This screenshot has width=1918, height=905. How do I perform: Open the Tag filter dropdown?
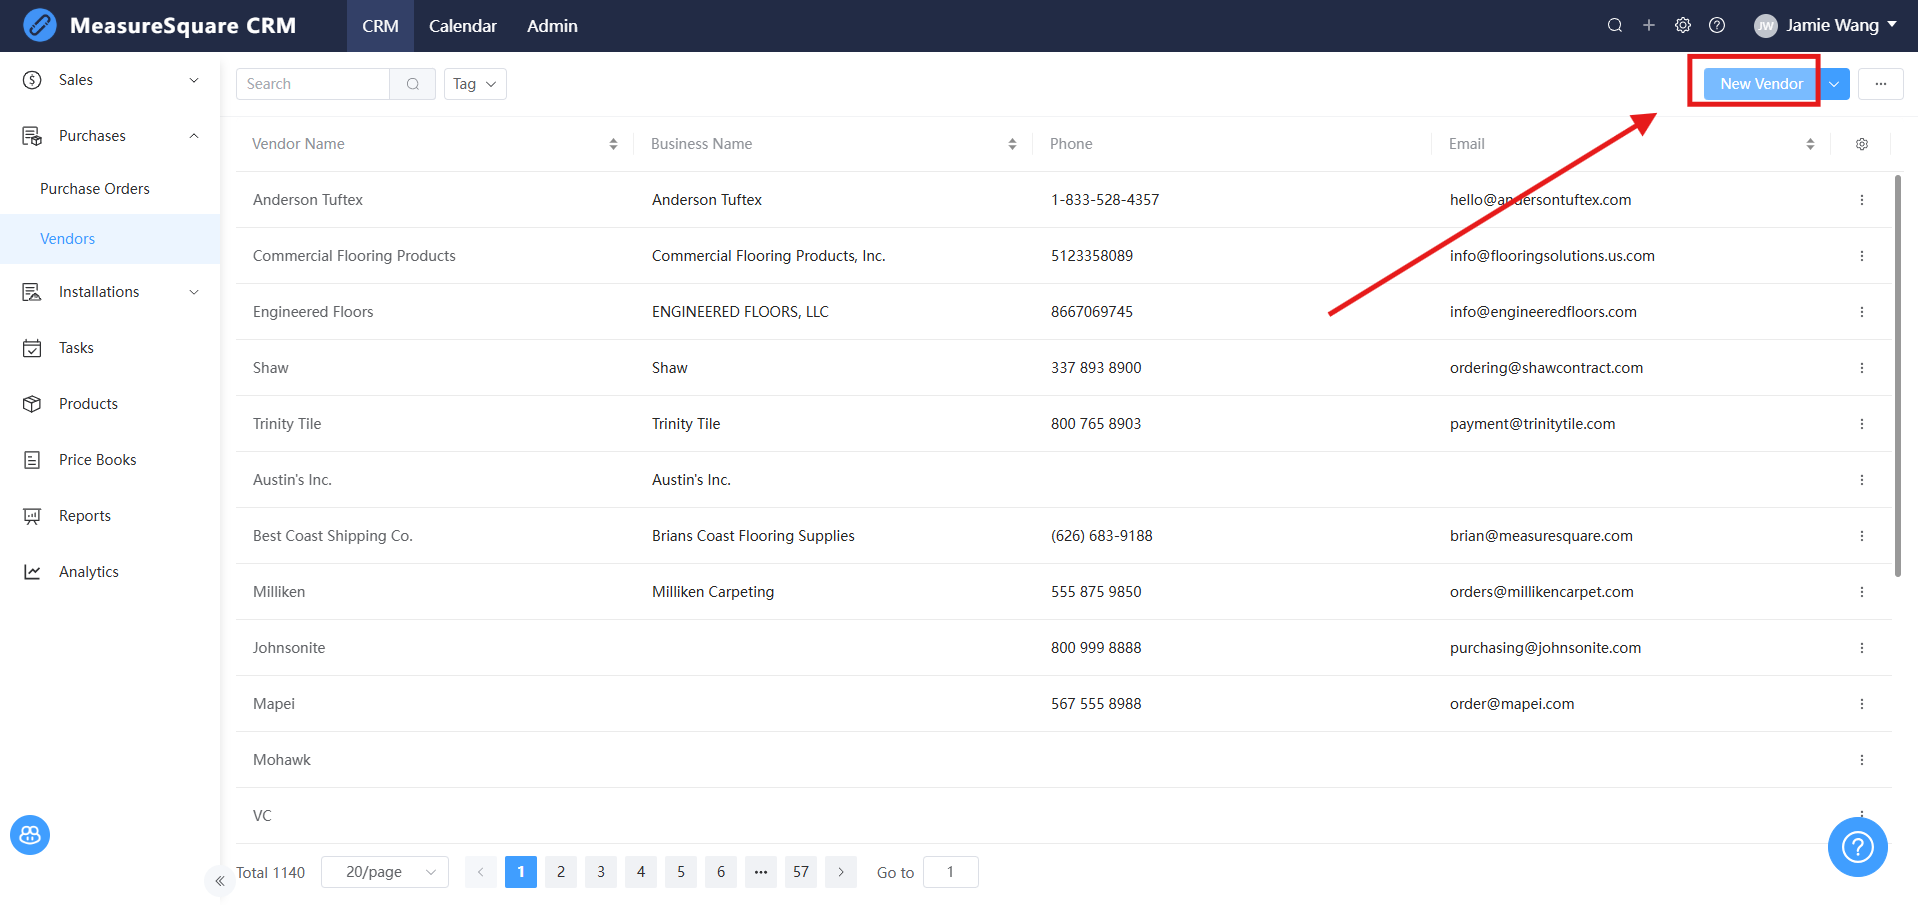pos(475,84)
